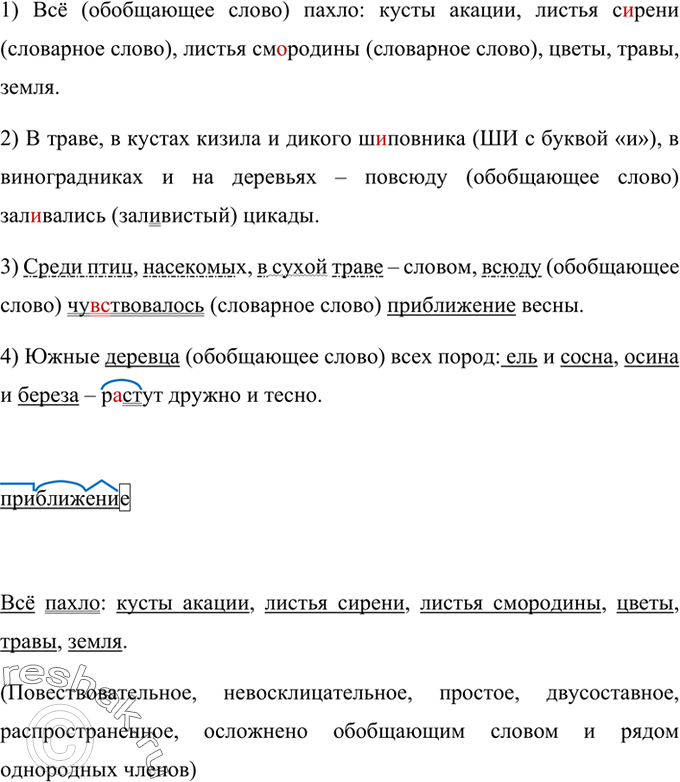This screenshot has width=680, height=782.
Task: Click the word «однородных»
Action: coord(59,770)
